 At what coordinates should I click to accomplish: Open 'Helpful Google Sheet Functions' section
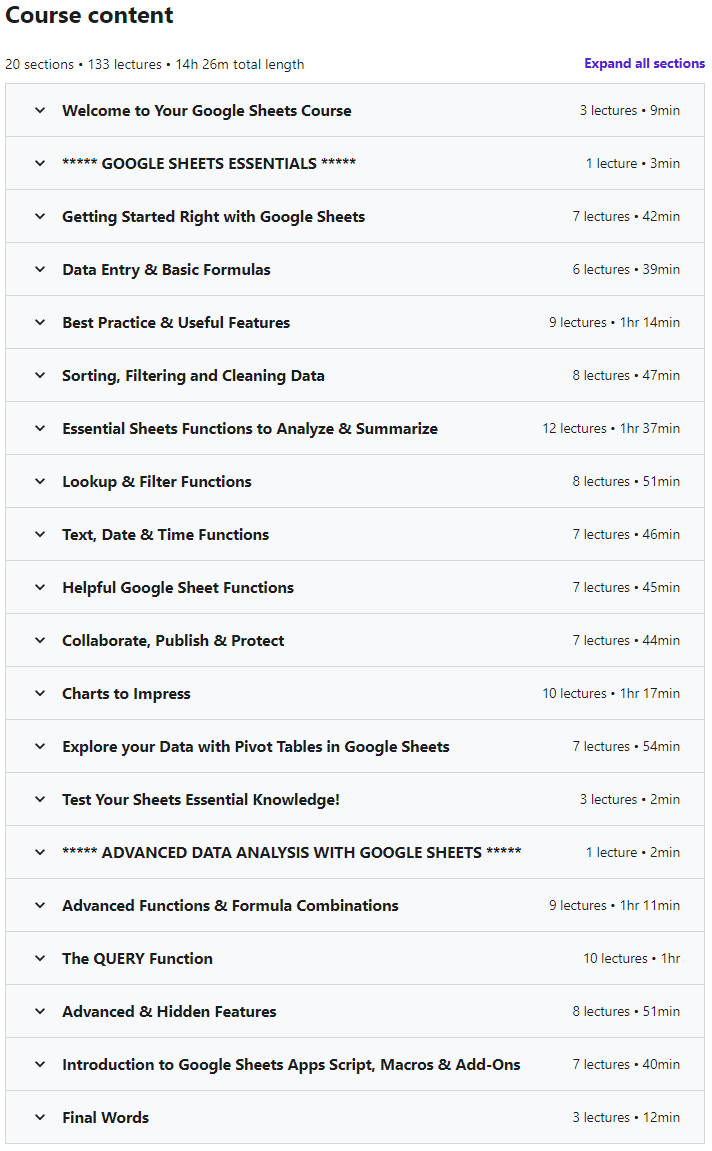tap(177, 587)
